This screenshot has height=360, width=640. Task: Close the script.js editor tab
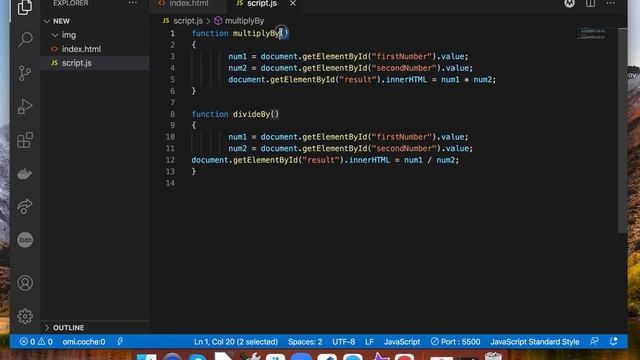293,3
